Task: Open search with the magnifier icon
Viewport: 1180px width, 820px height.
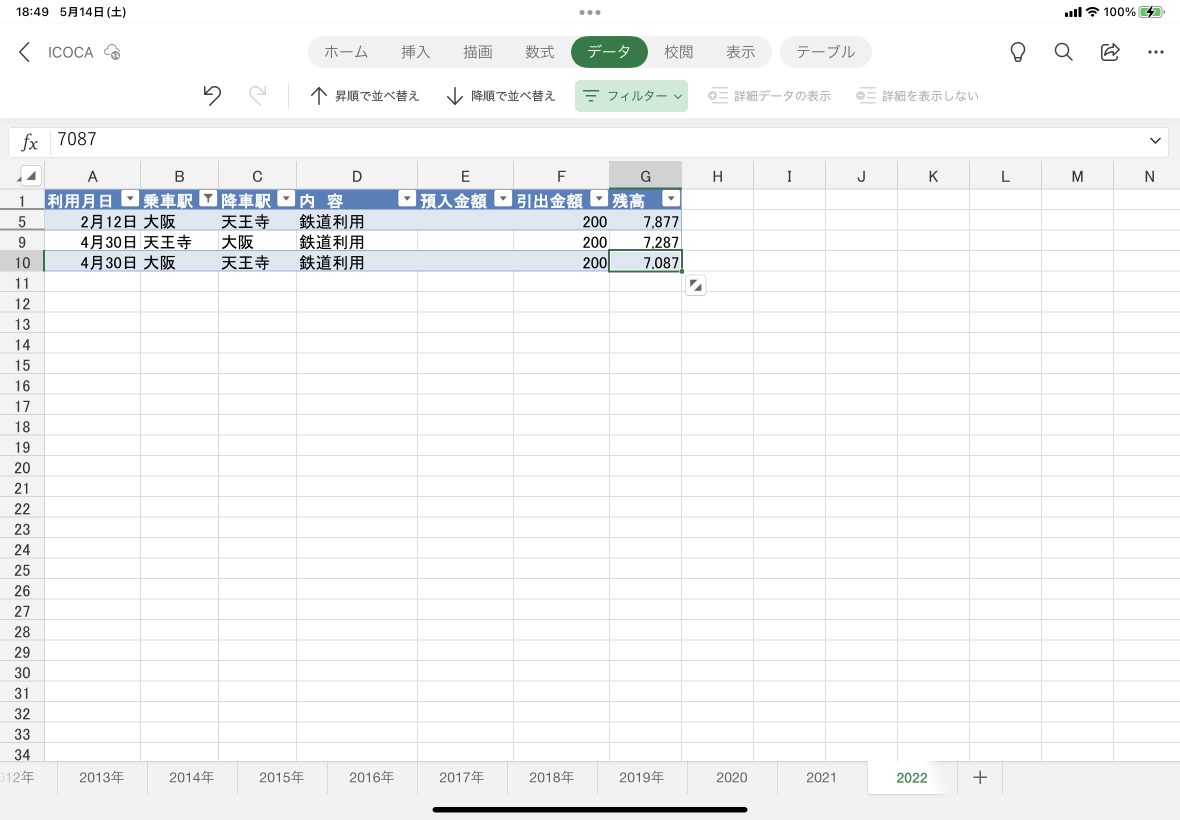Action: tap(1063, 52)
